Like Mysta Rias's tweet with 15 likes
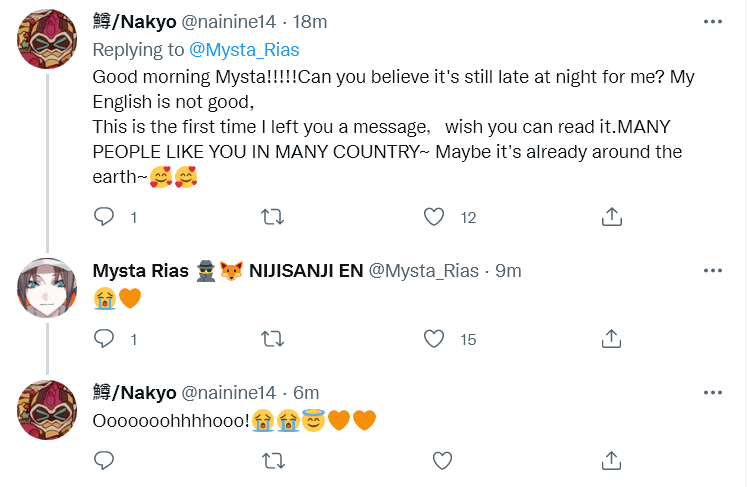The image size is (747, 487). pyautogui.click(x=434, y=340)
